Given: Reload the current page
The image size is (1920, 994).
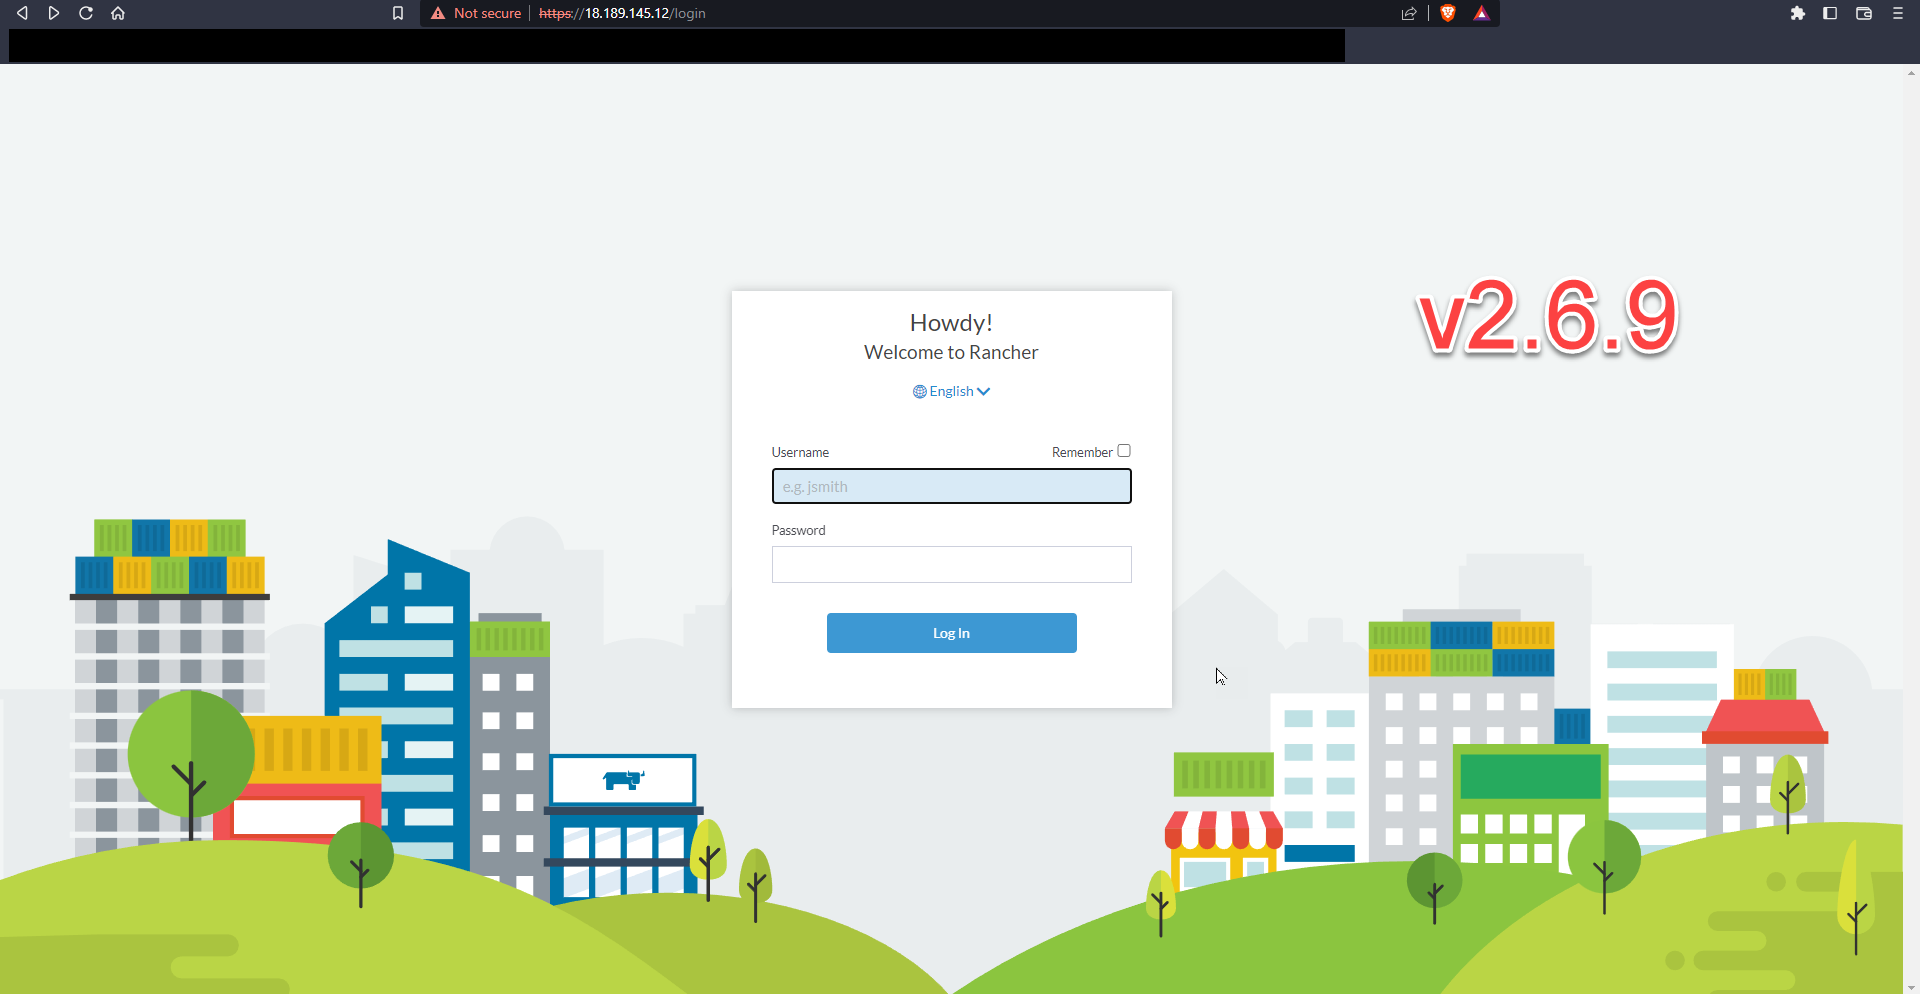Looking at the screenshot, I should [87, 13].
